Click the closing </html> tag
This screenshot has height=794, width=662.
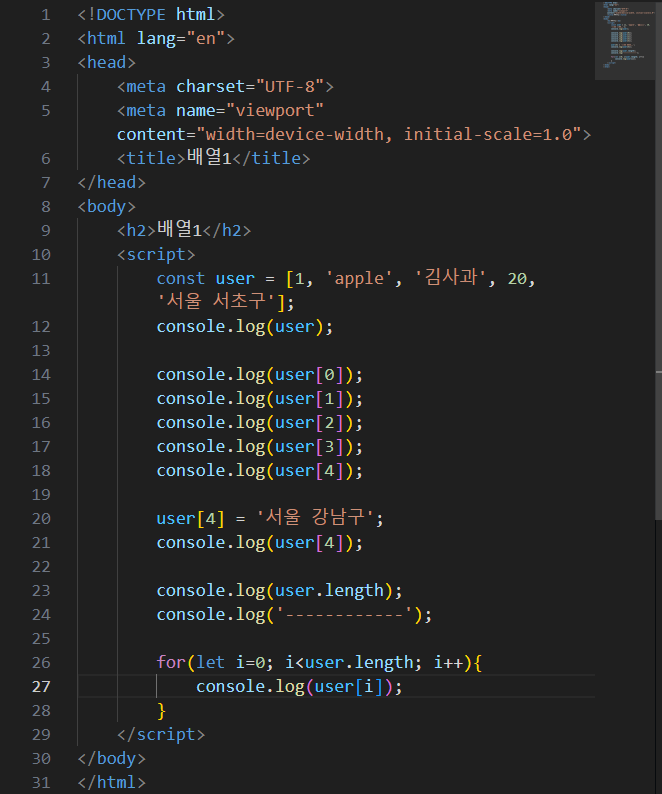pos(111,782)
